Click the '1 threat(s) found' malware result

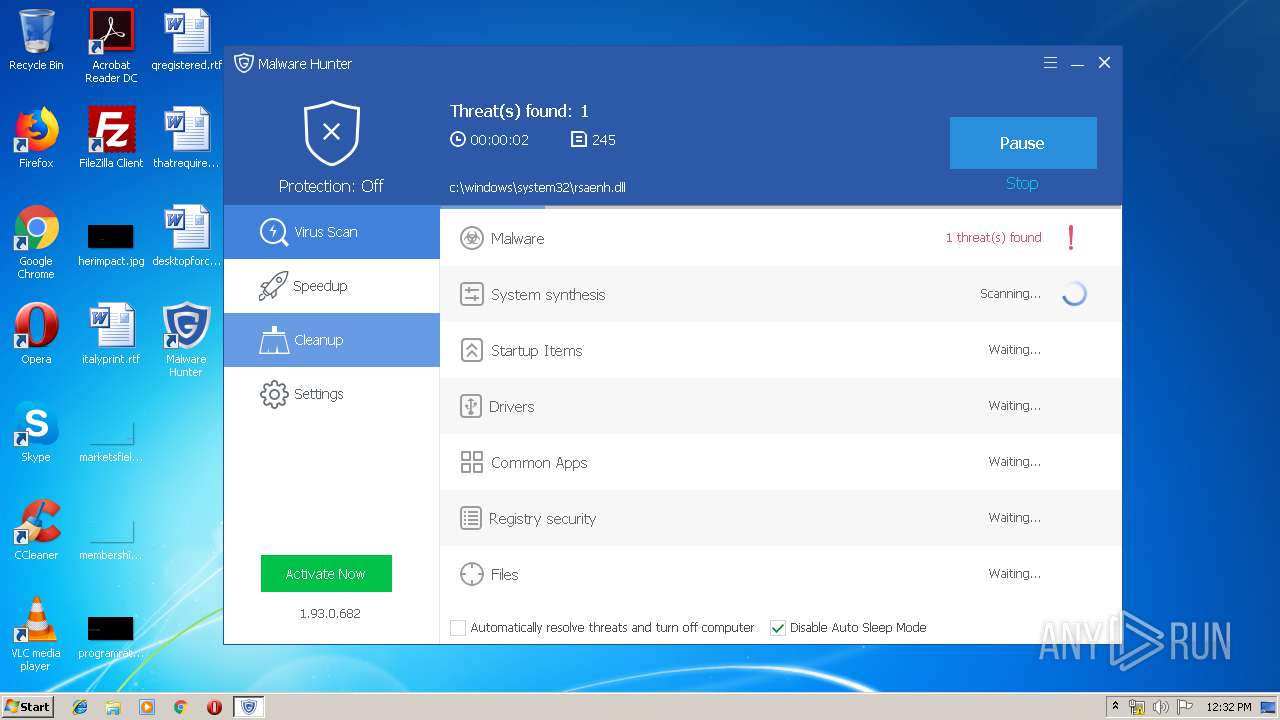[993, 238]
